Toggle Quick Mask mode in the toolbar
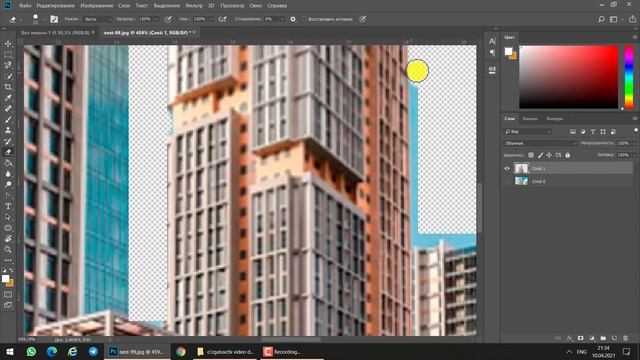Image resolution: width=640 pixels, height=360 pixels. pos(8,294)
